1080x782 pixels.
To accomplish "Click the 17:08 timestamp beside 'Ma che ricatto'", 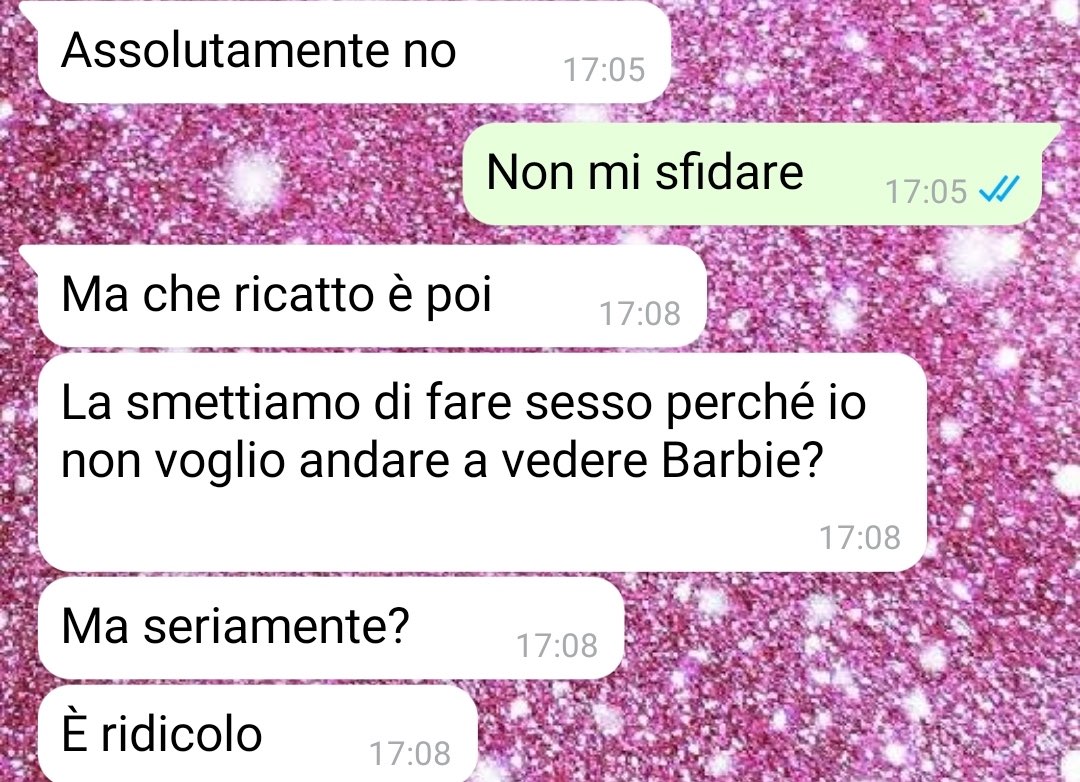I will coord(640,313).
